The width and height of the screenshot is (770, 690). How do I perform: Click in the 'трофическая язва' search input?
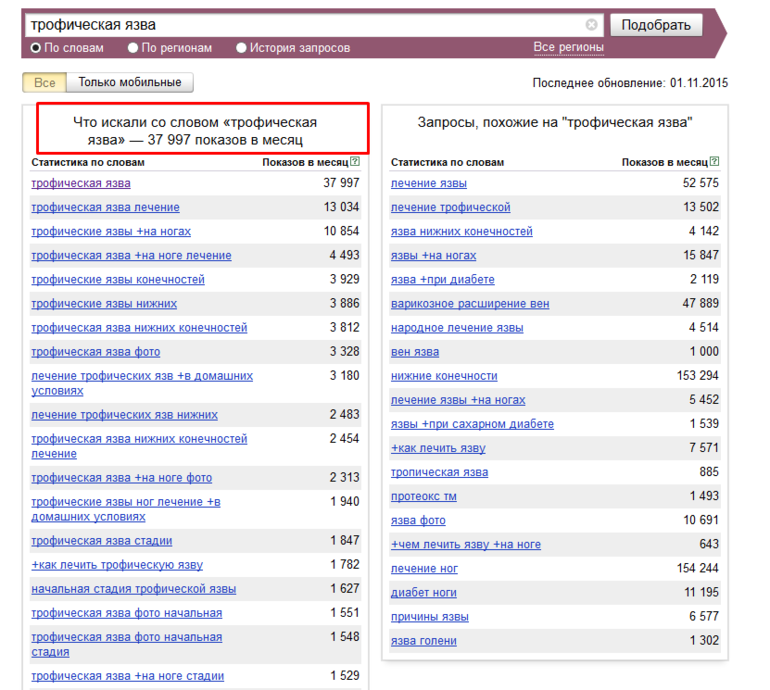click(x=300, y=25)
